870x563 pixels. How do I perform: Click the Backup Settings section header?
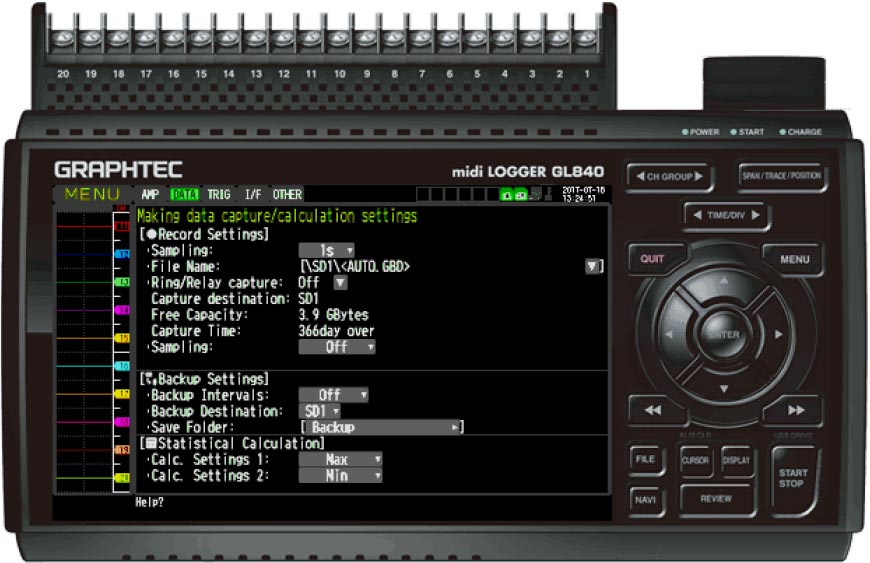(x=204, y=379)
